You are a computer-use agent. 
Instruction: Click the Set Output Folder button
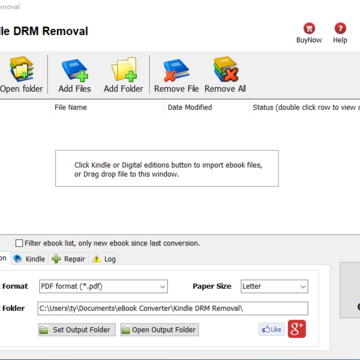pyautogui.click(x=77, y=330)
